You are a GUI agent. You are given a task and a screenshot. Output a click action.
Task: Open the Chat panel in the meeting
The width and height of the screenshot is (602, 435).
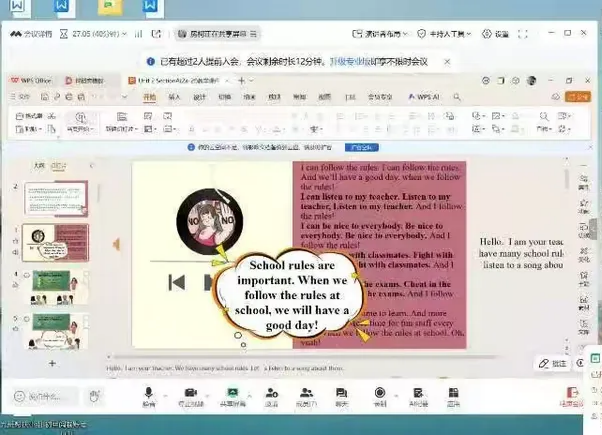[341, 397]
